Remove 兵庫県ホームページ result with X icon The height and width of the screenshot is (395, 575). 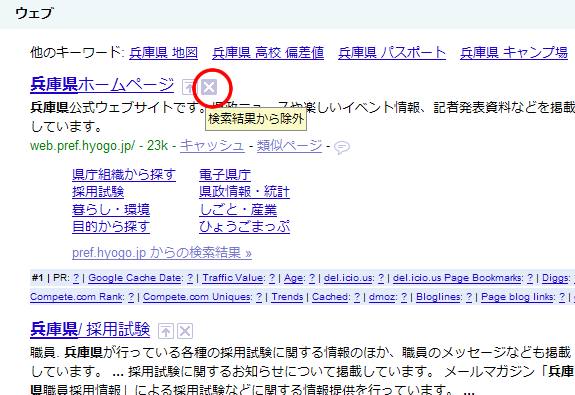[x=209, y=87]
